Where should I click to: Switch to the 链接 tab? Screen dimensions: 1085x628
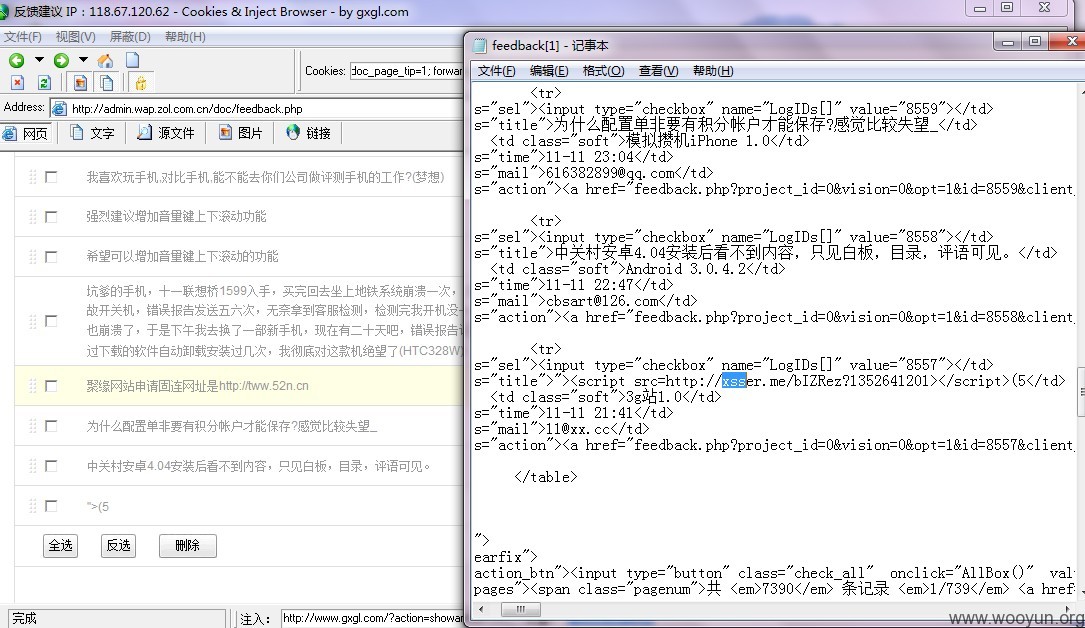(x=309, y=133)
